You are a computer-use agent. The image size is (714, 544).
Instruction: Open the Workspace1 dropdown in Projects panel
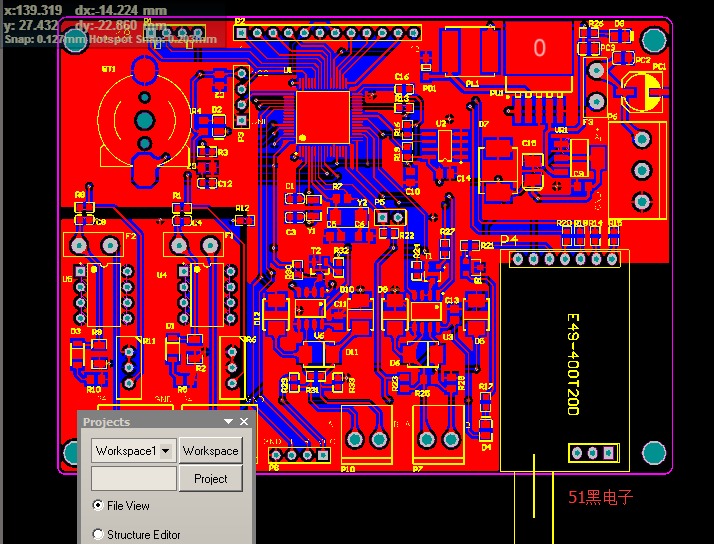tap(166, 451)
